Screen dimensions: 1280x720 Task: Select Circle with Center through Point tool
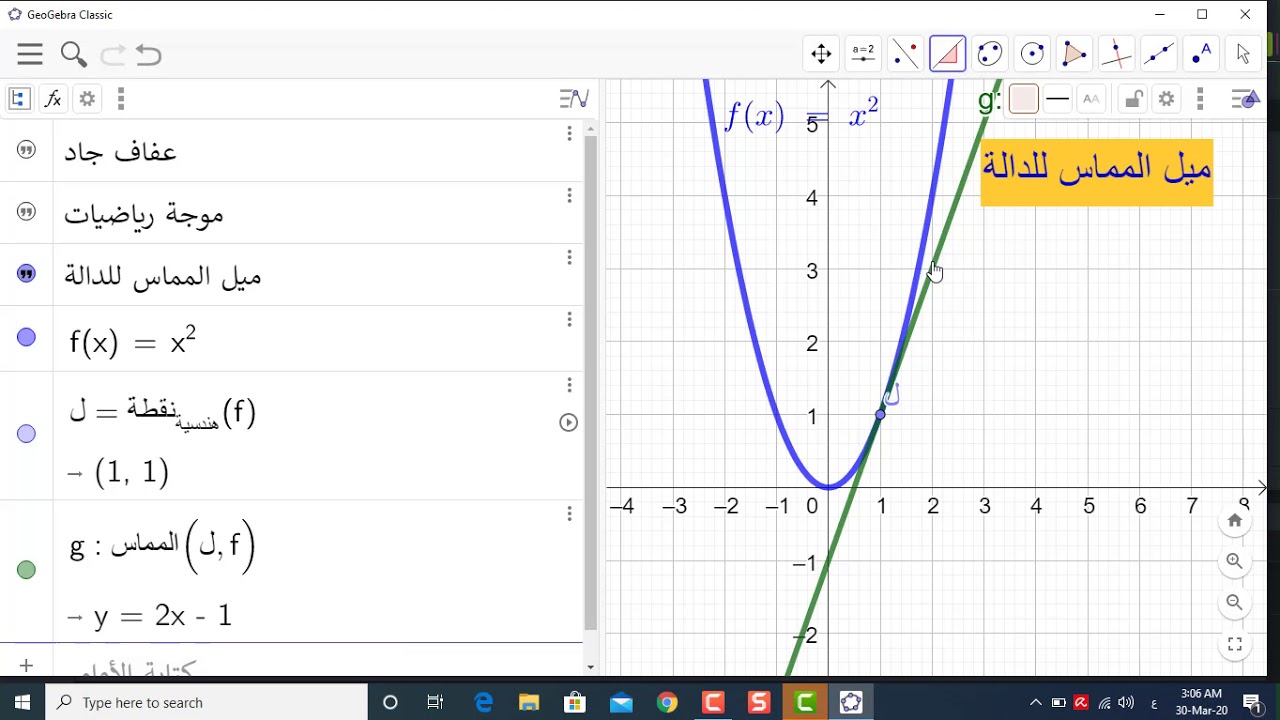click(x=1032, y=54)
